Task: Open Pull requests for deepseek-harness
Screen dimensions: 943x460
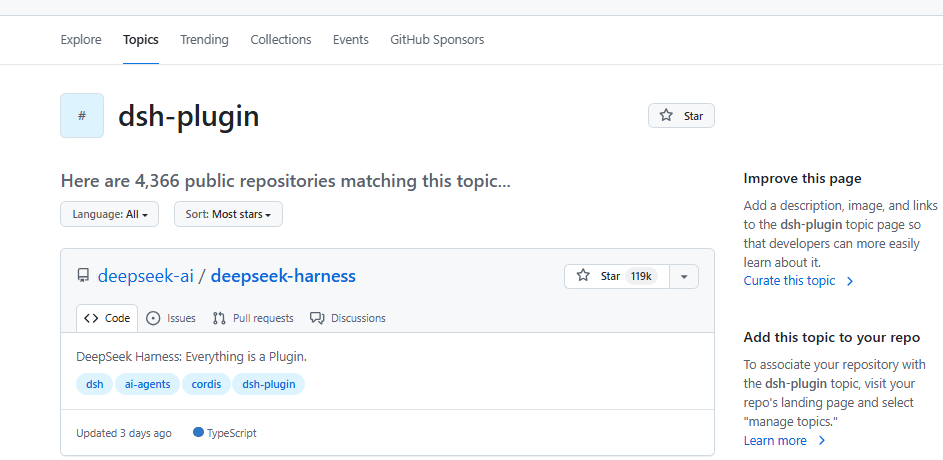Action: 253,318
